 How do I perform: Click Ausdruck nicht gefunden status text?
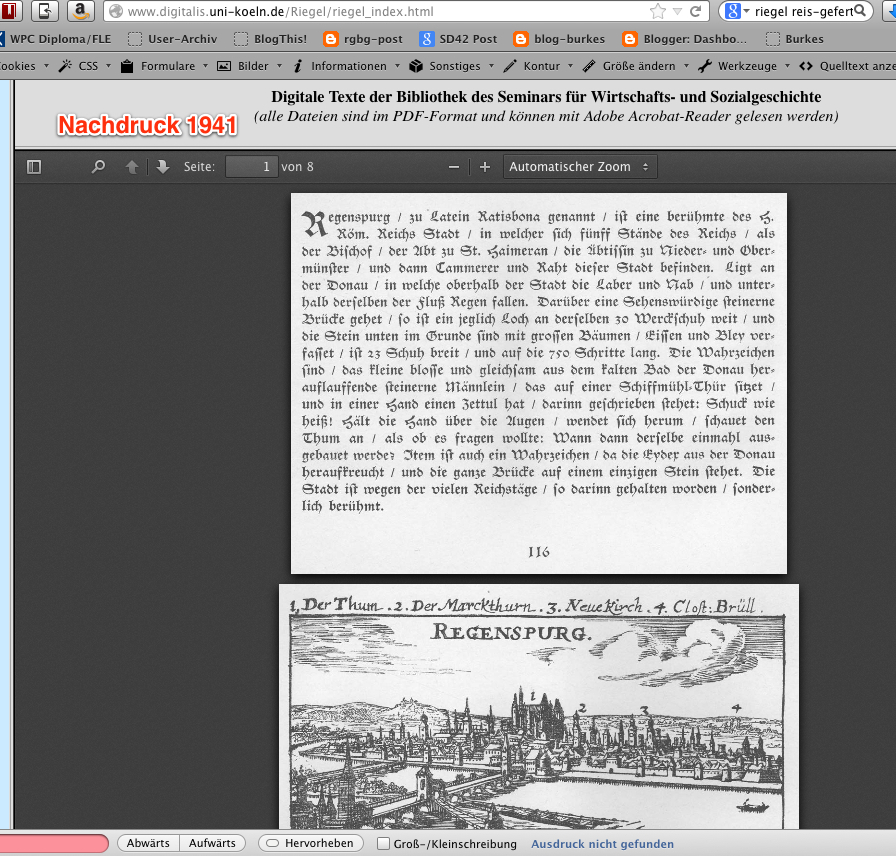click(602, 843)
